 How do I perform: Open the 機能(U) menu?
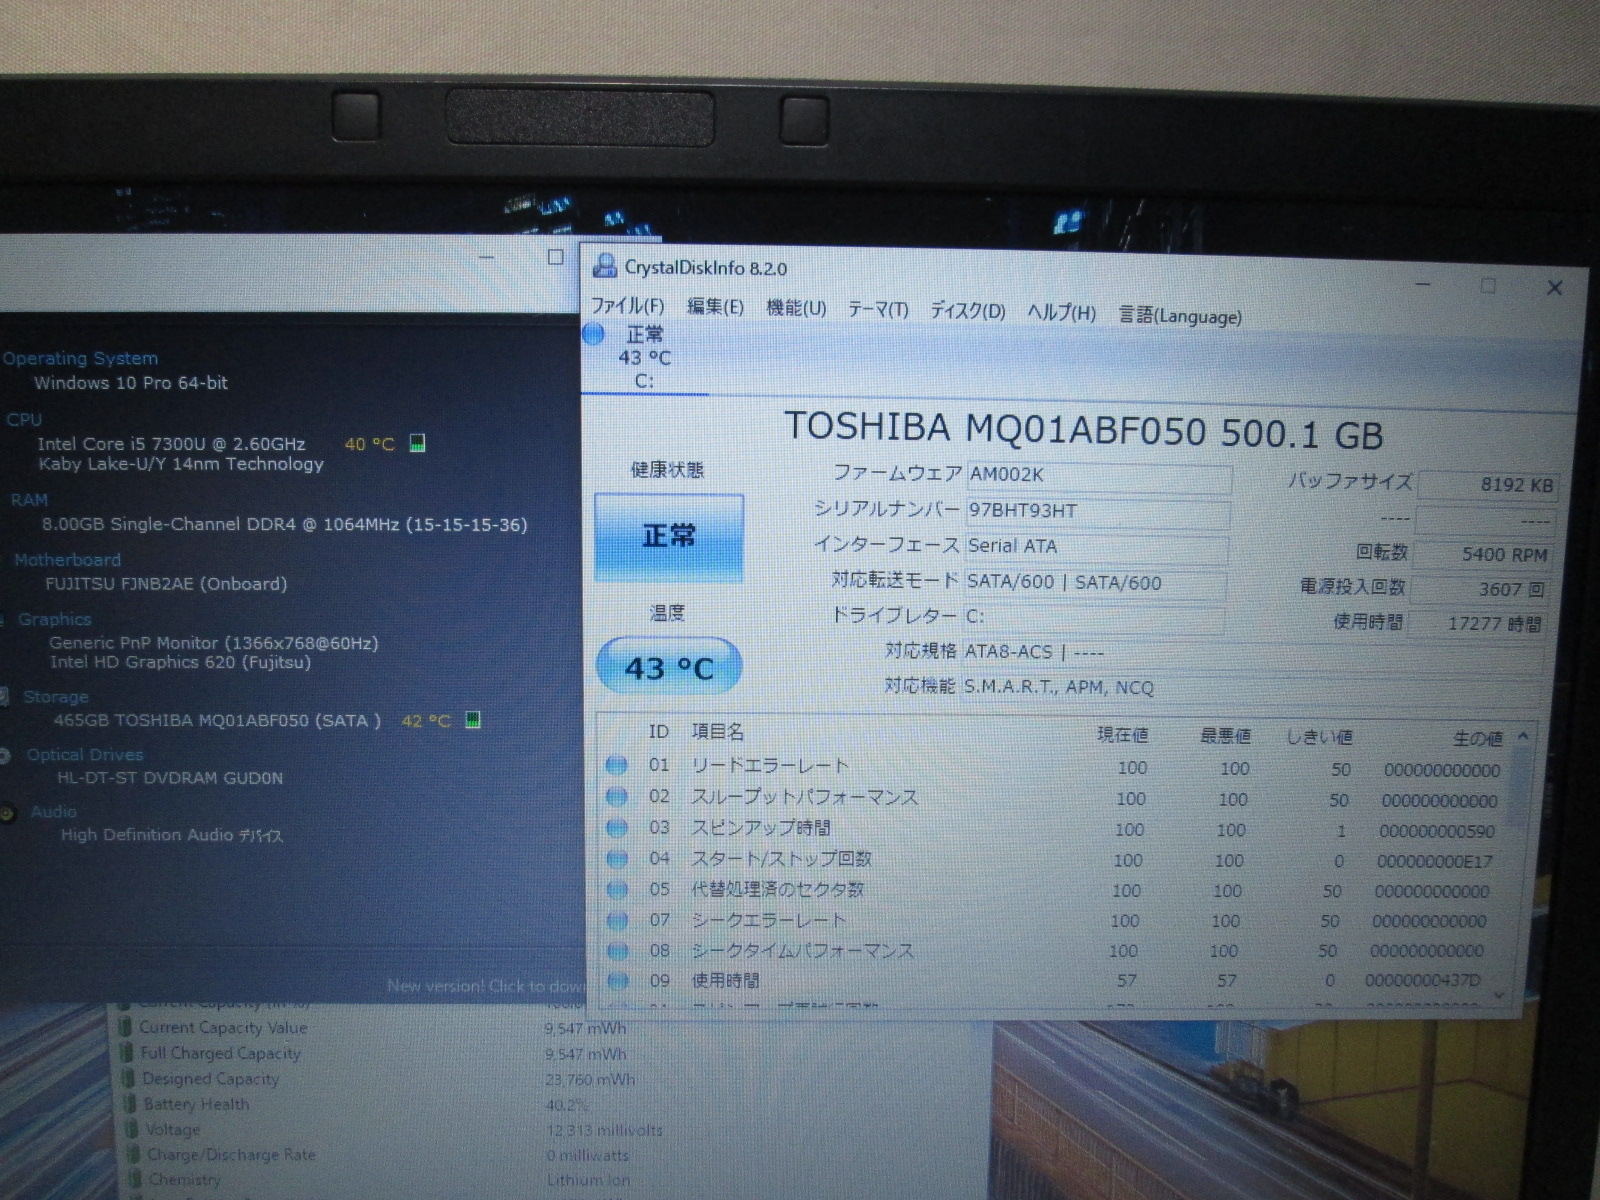click(x=796, y=308)
